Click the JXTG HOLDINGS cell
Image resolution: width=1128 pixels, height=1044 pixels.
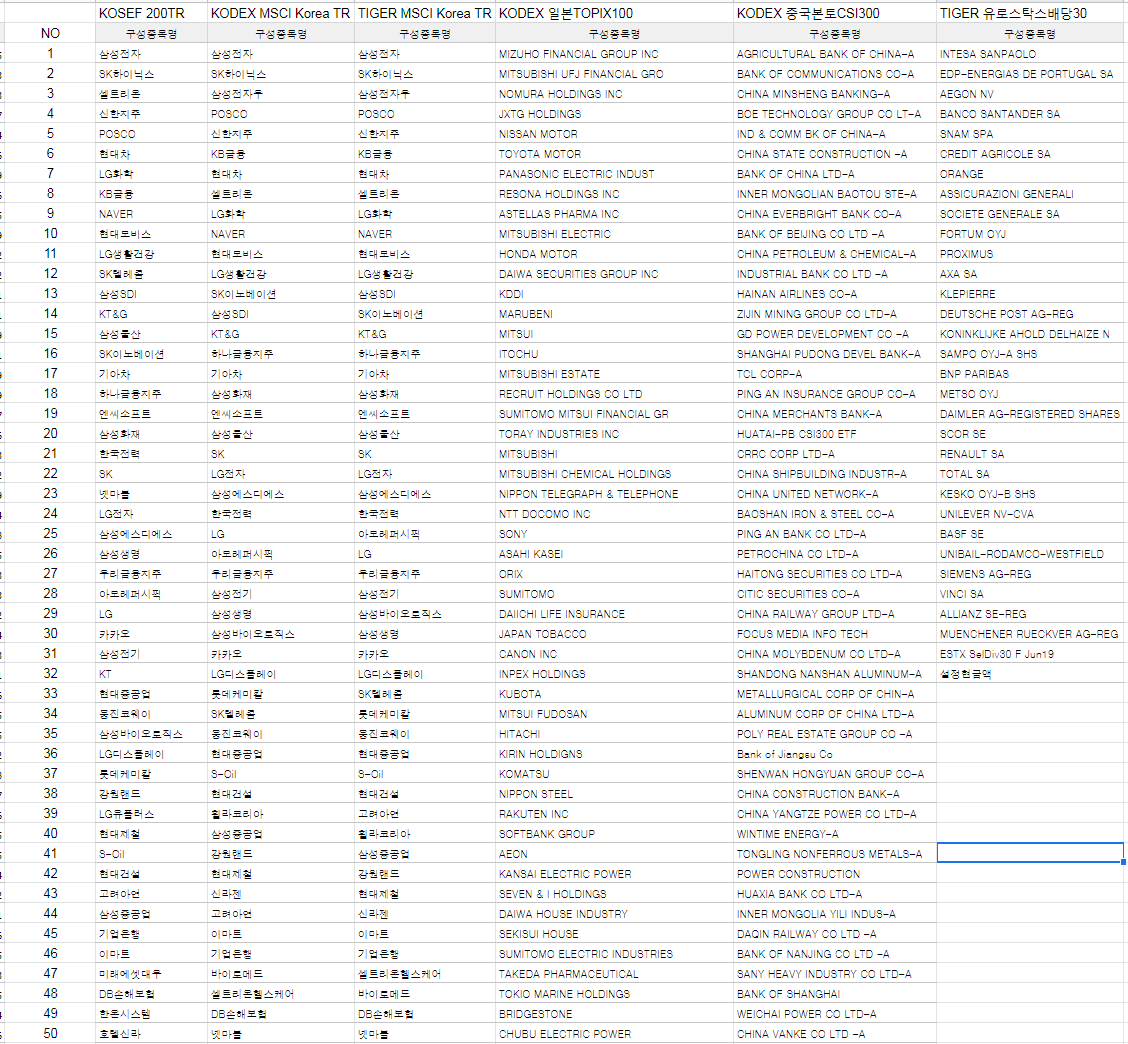pos(614,114)
